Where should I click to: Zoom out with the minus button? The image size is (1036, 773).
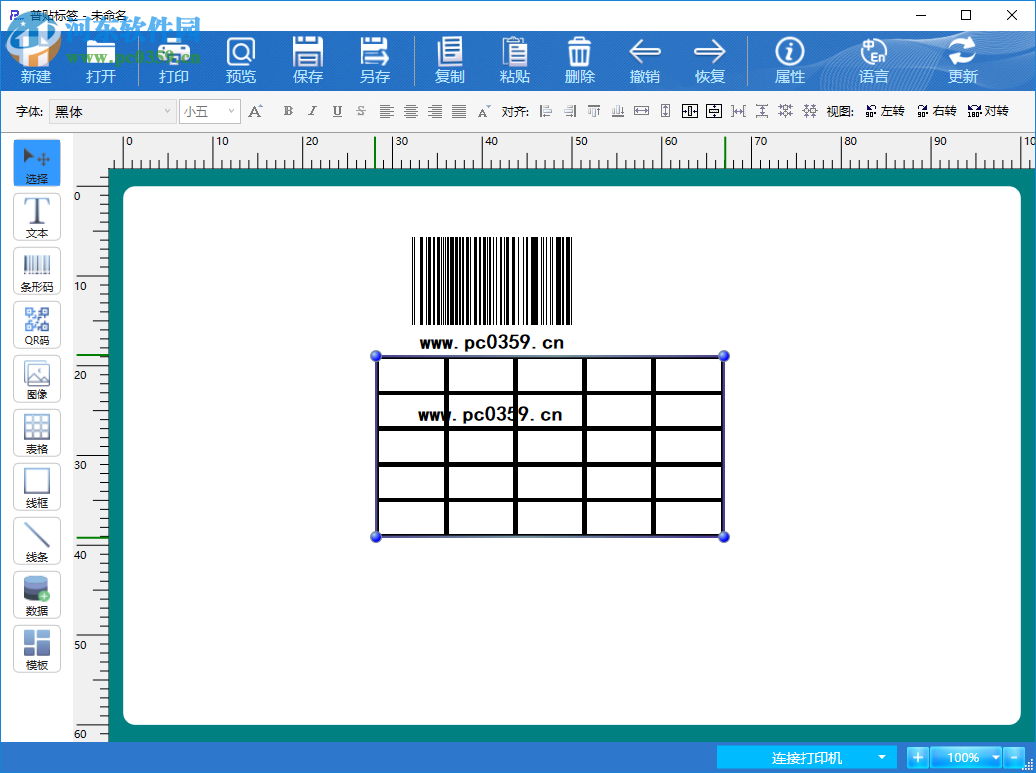pyautogui.click(x=1014, y=757)
